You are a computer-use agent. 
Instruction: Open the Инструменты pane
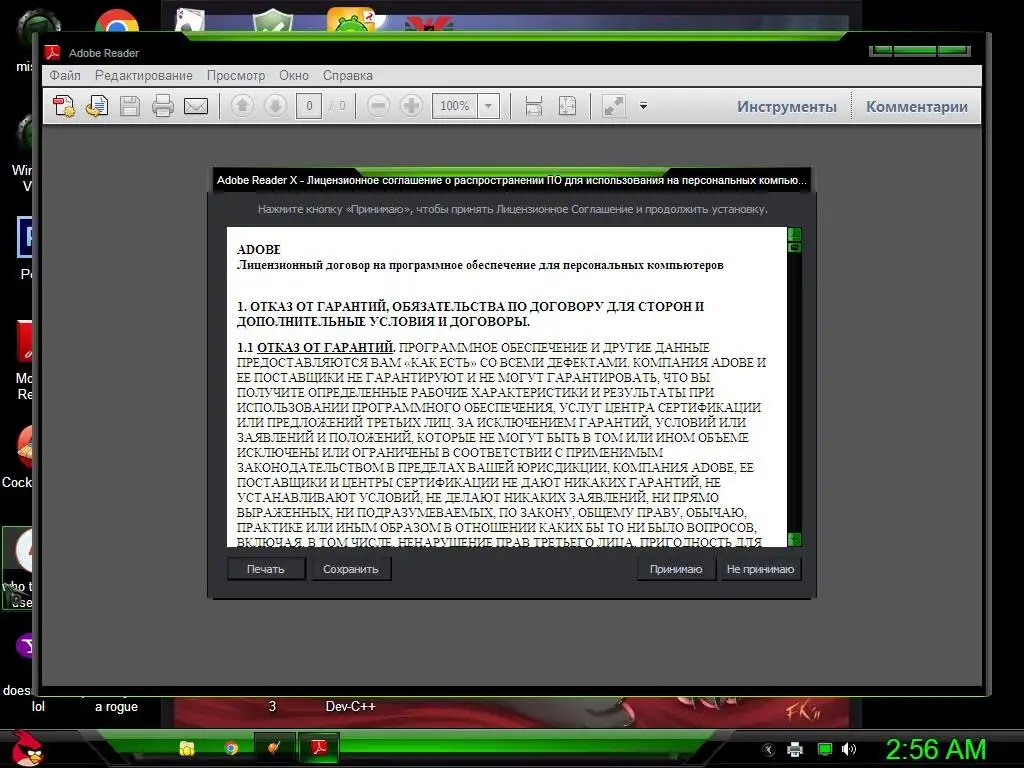(787, 106)
